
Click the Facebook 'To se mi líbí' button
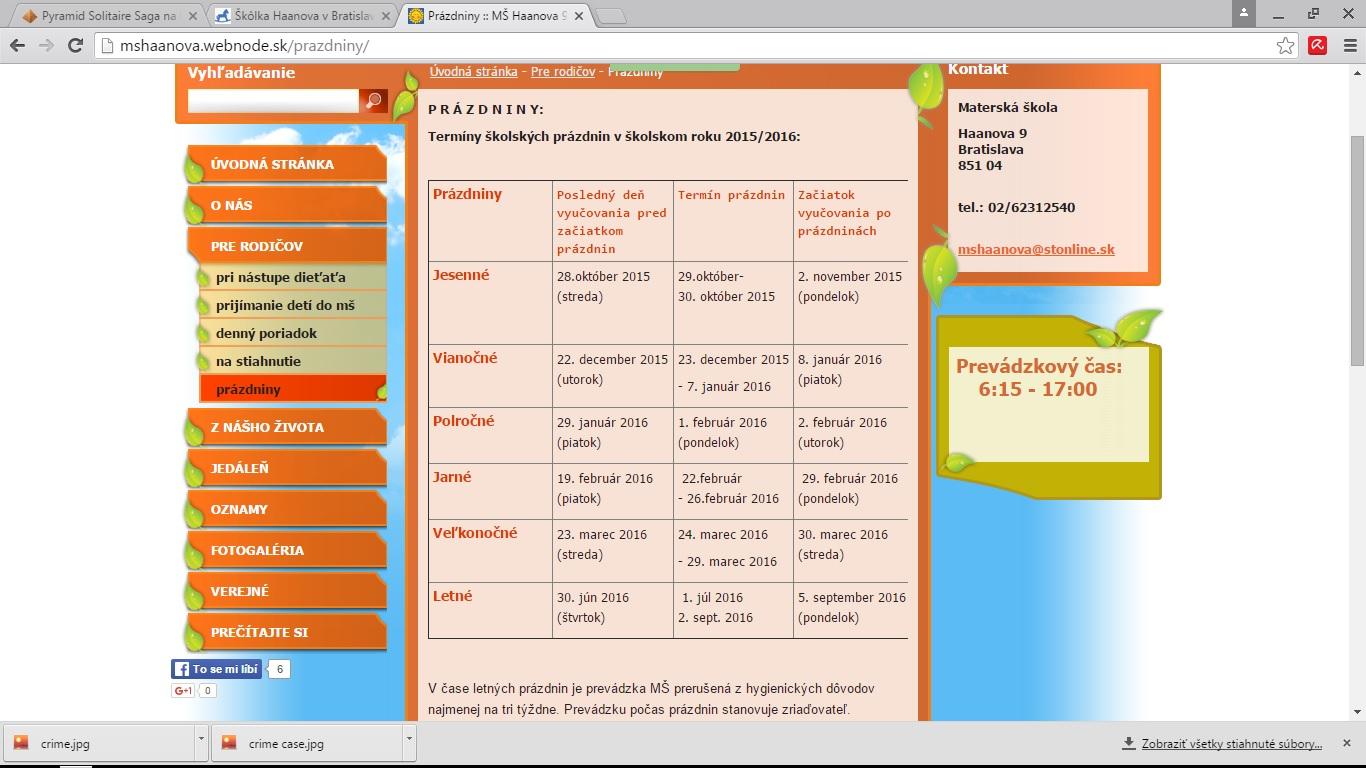[x=216, y=669]
